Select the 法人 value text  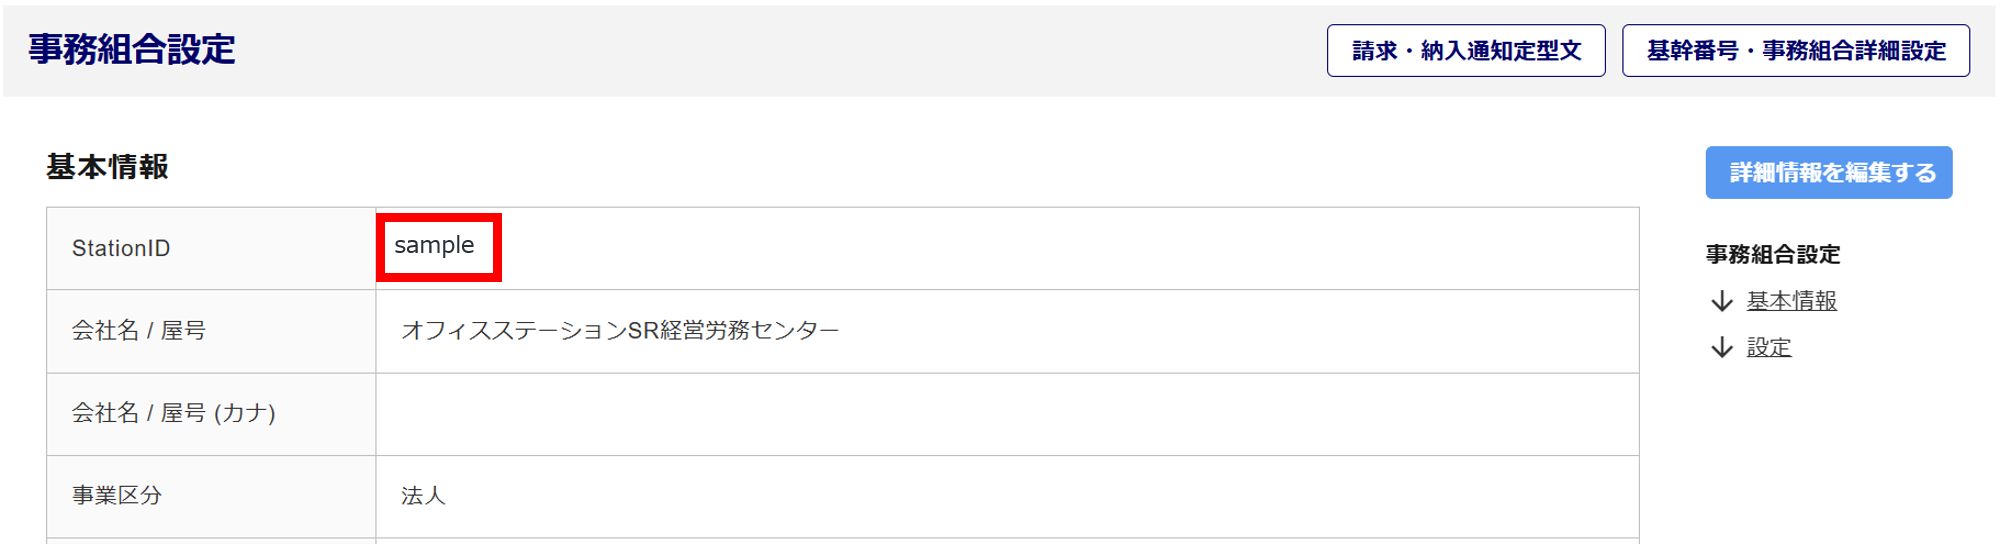[x=423, y=496]
